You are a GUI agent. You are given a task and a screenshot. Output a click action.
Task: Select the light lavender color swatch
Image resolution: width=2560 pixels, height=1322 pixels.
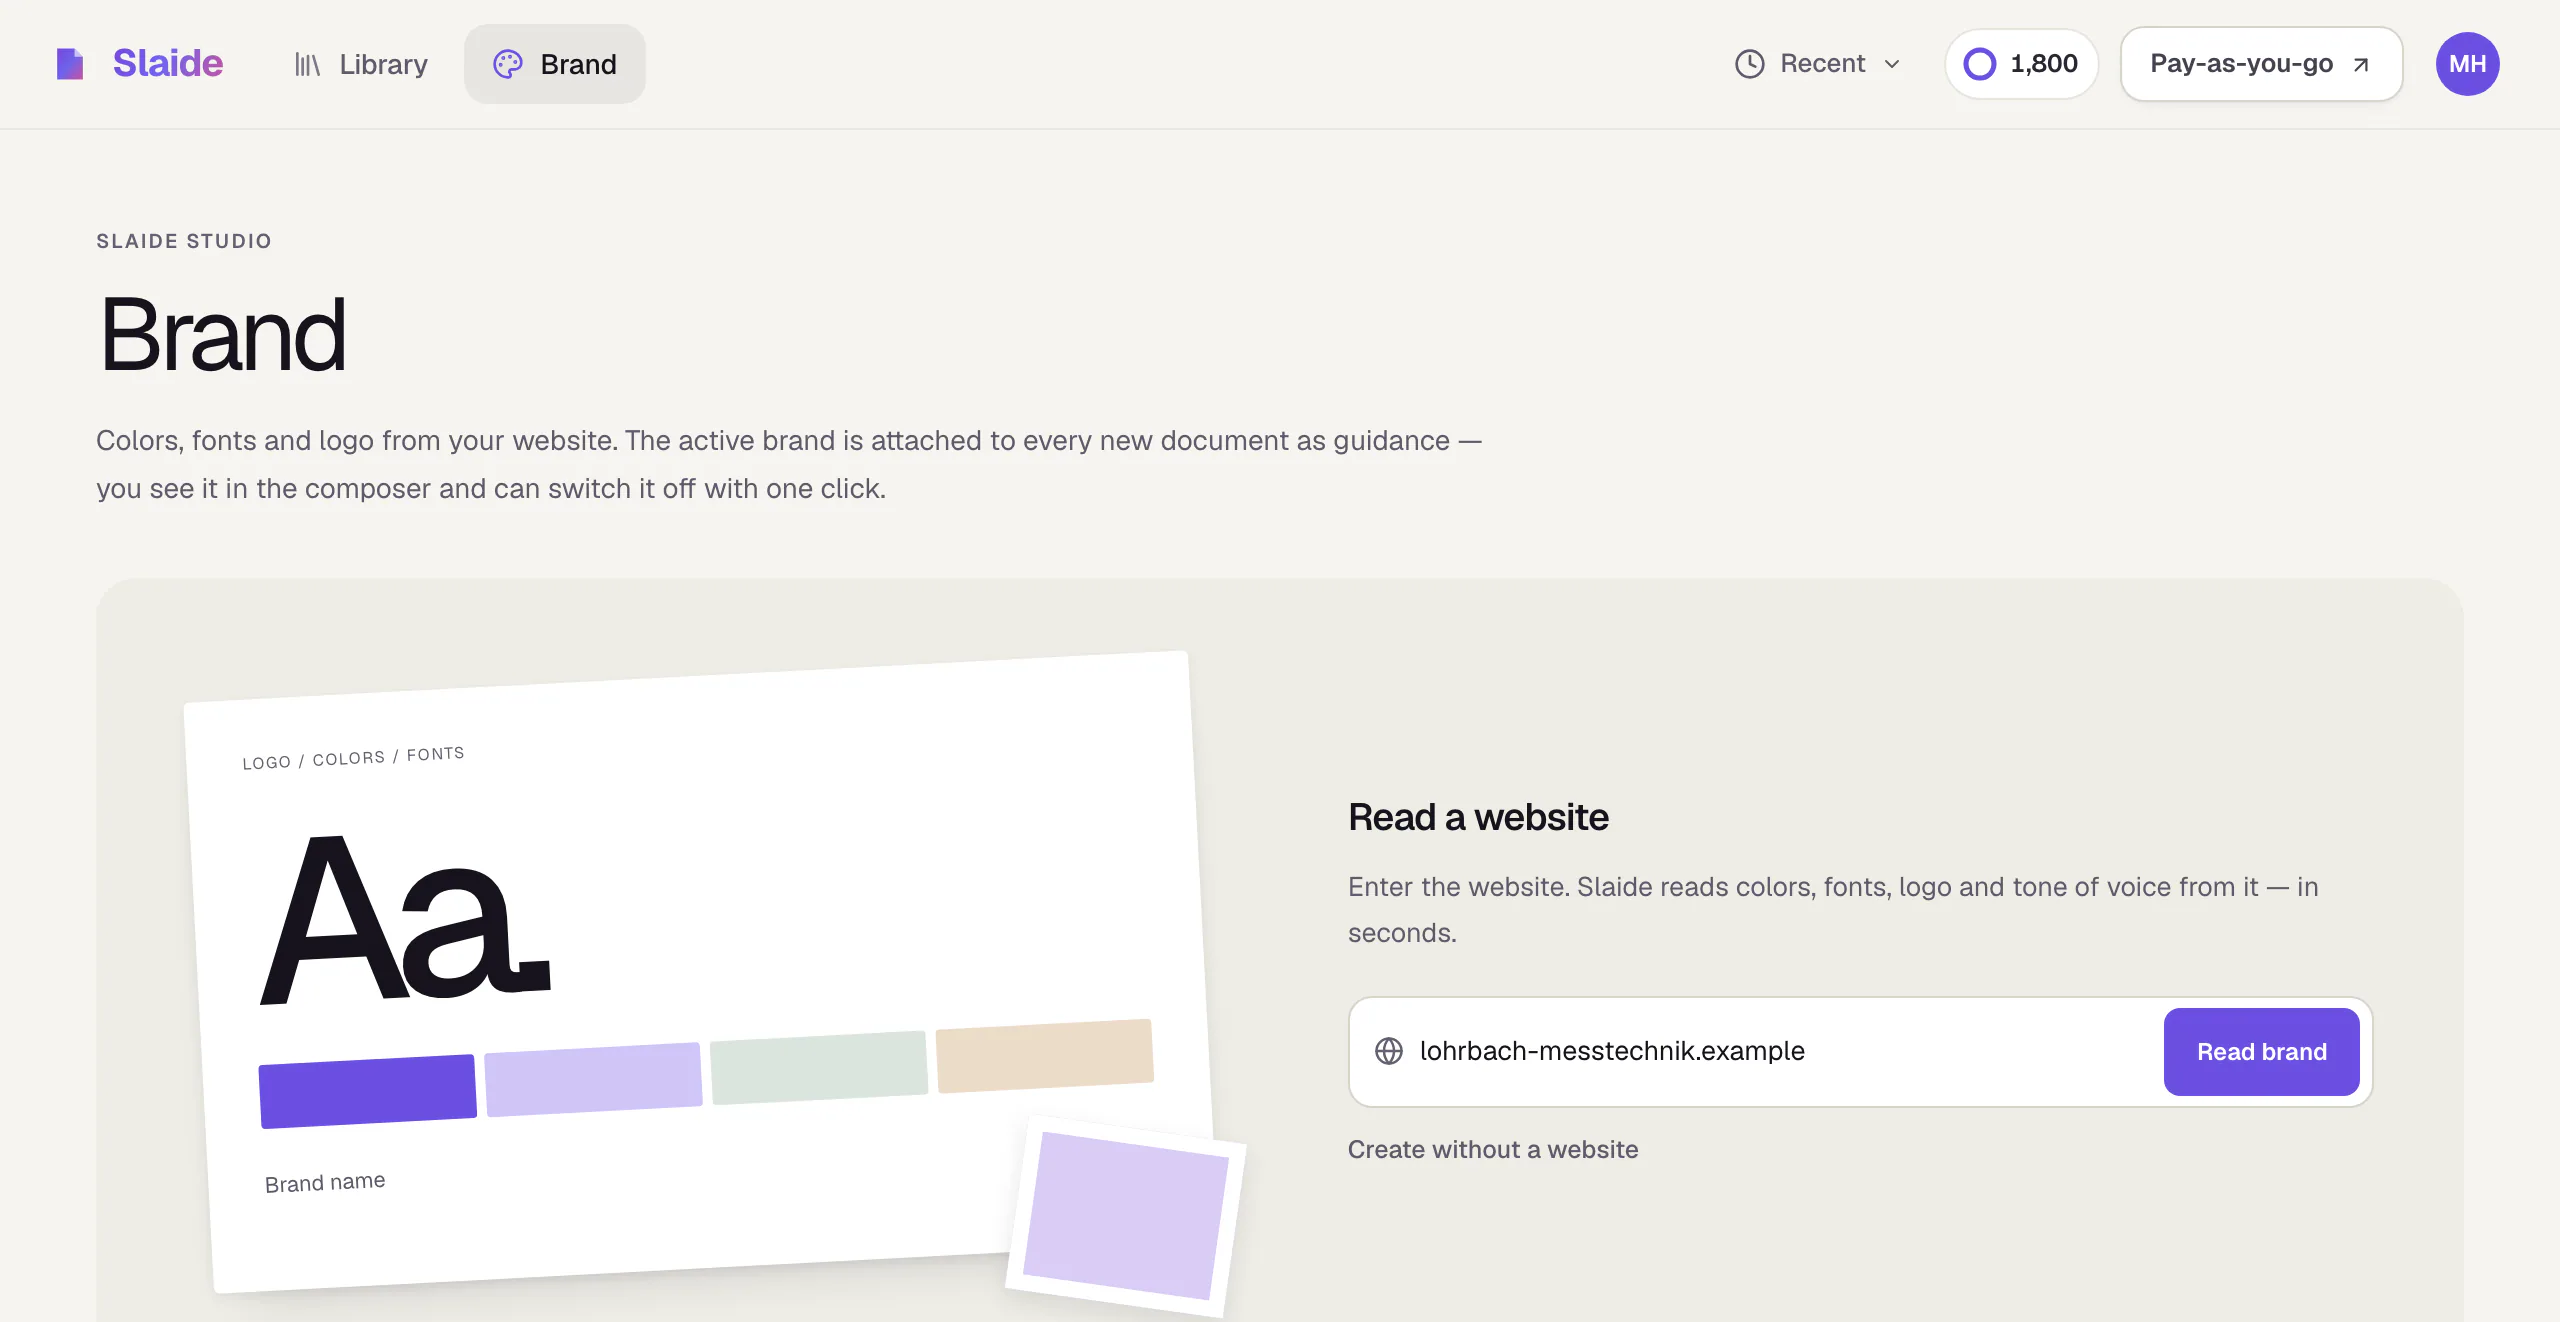[593, 1079]
